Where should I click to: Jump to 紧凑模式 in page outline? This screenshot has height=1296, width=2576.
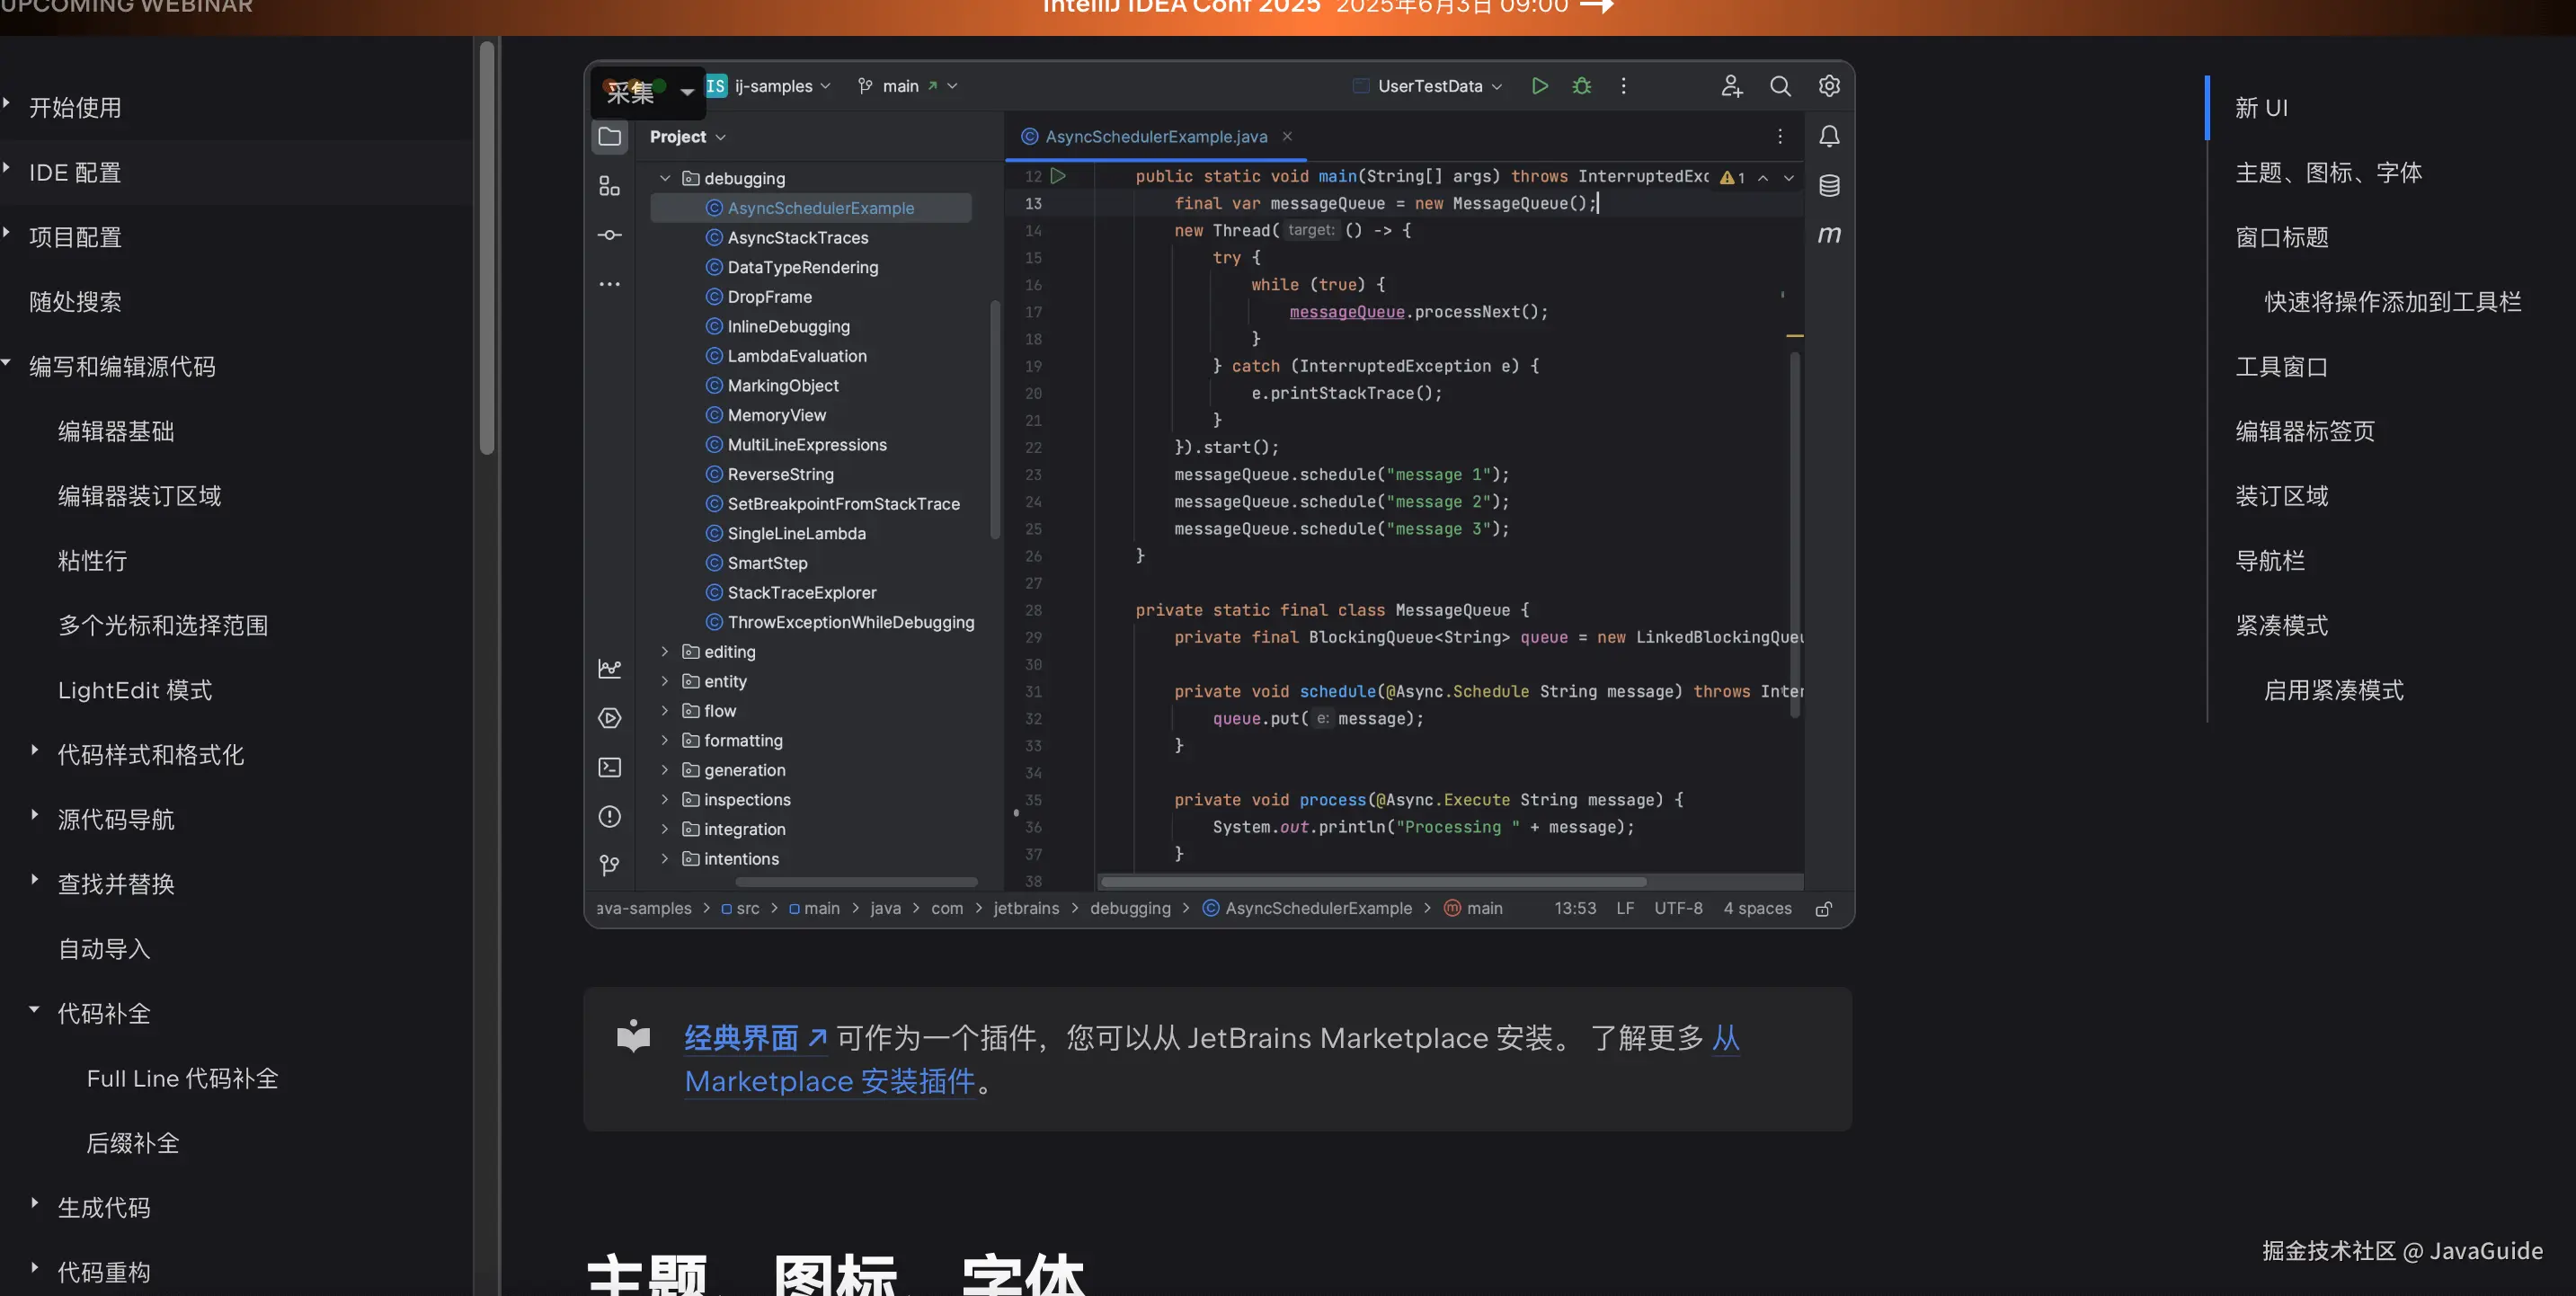pyautogui.click(x=2281, y=625)
